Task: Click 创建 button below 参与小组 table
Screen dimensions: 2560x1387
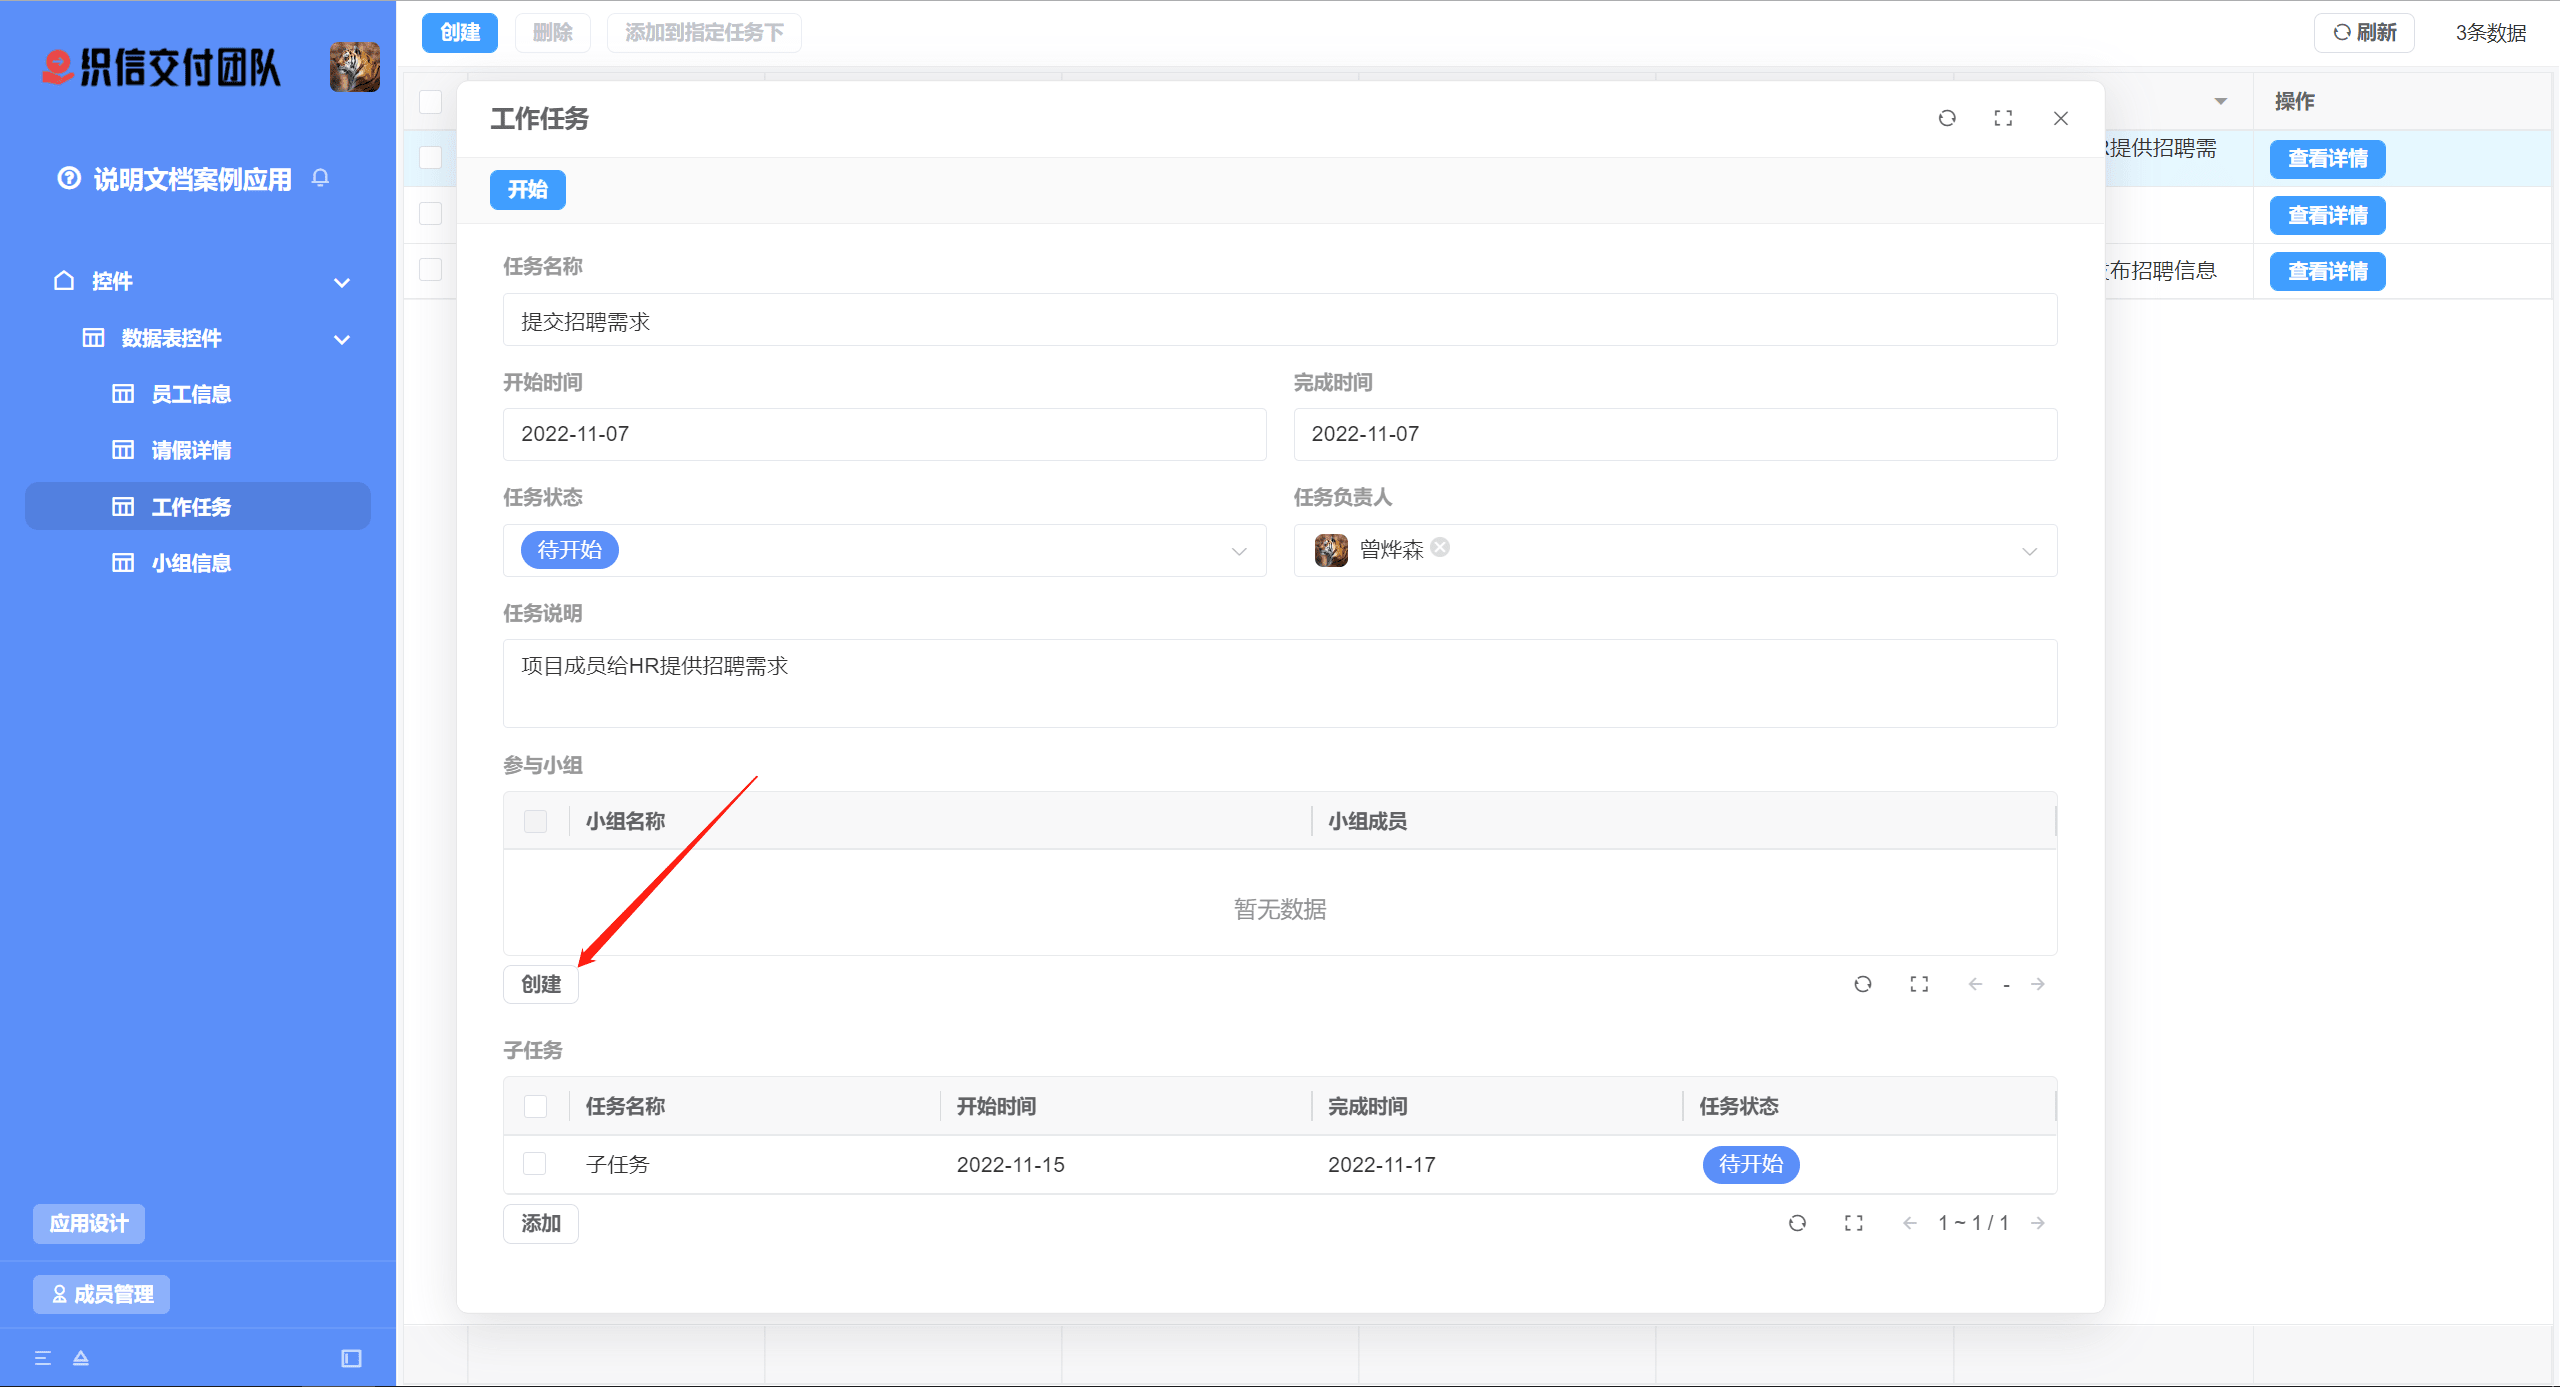Action: tap(540, 984)
